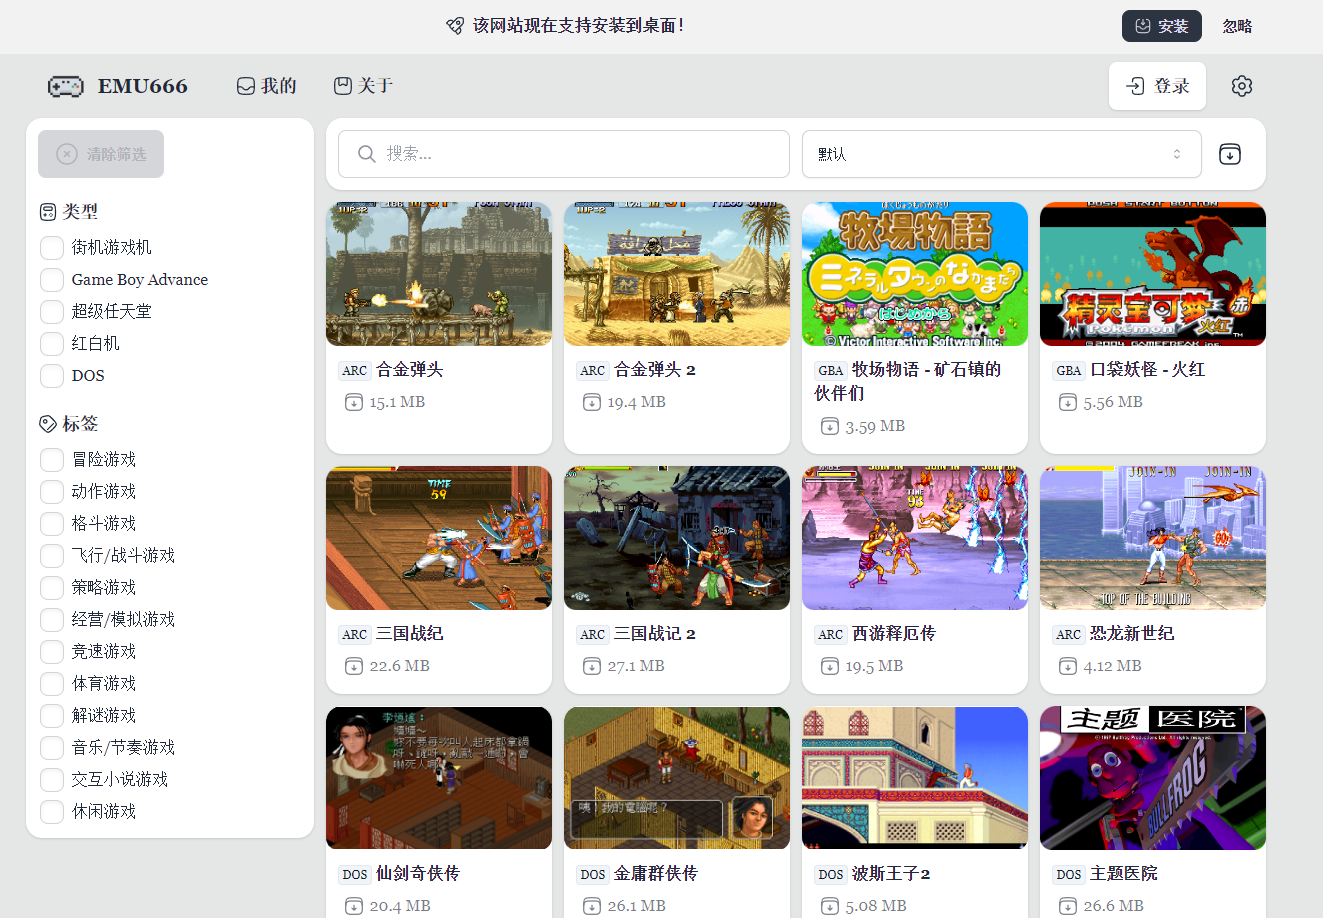This screenshot has height=918, width=1323.
Task: Check the 音乐/节奏游戏 tag
Action: click(52, 748)
